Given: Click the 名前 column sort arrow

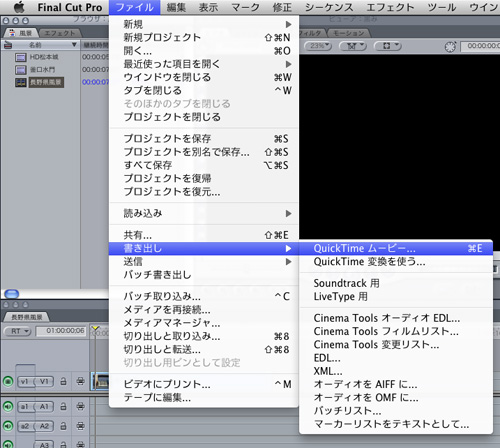Looking at the screenshot, I should pyautogui.click(x=74, y=45).
